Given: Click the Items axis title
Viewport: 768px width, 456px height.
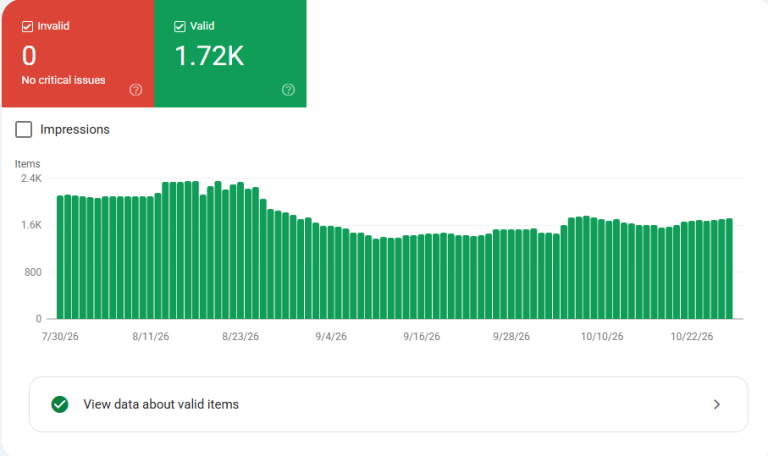Looking at the screenshot, I should [x=27, y=164].
